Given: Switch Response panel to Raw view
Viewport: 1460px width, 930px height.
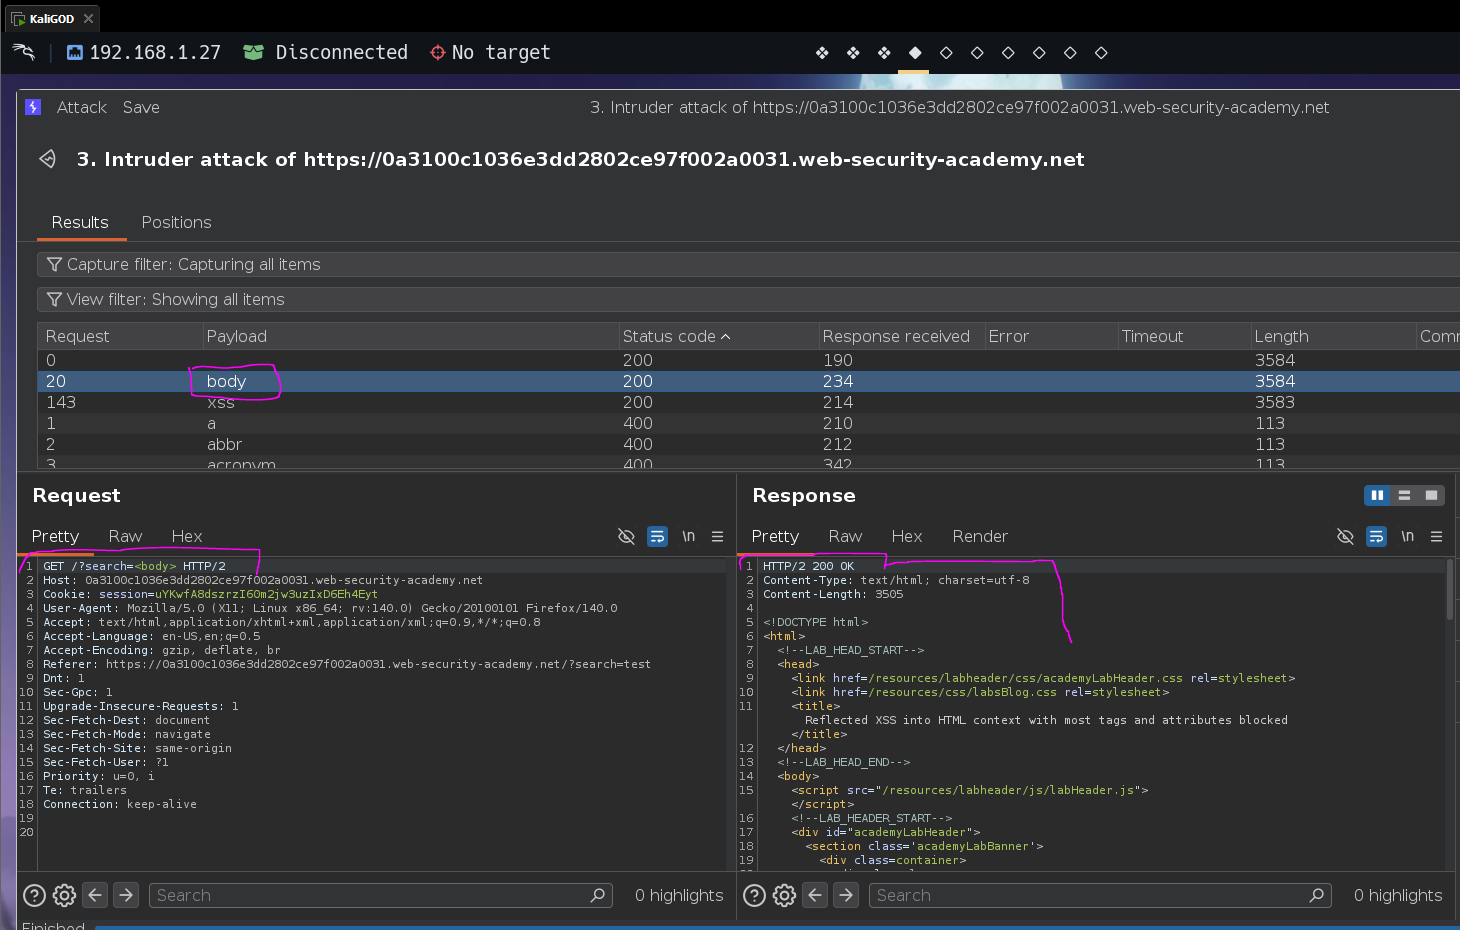Looking at the screenshot, I should tap(845, 536).
